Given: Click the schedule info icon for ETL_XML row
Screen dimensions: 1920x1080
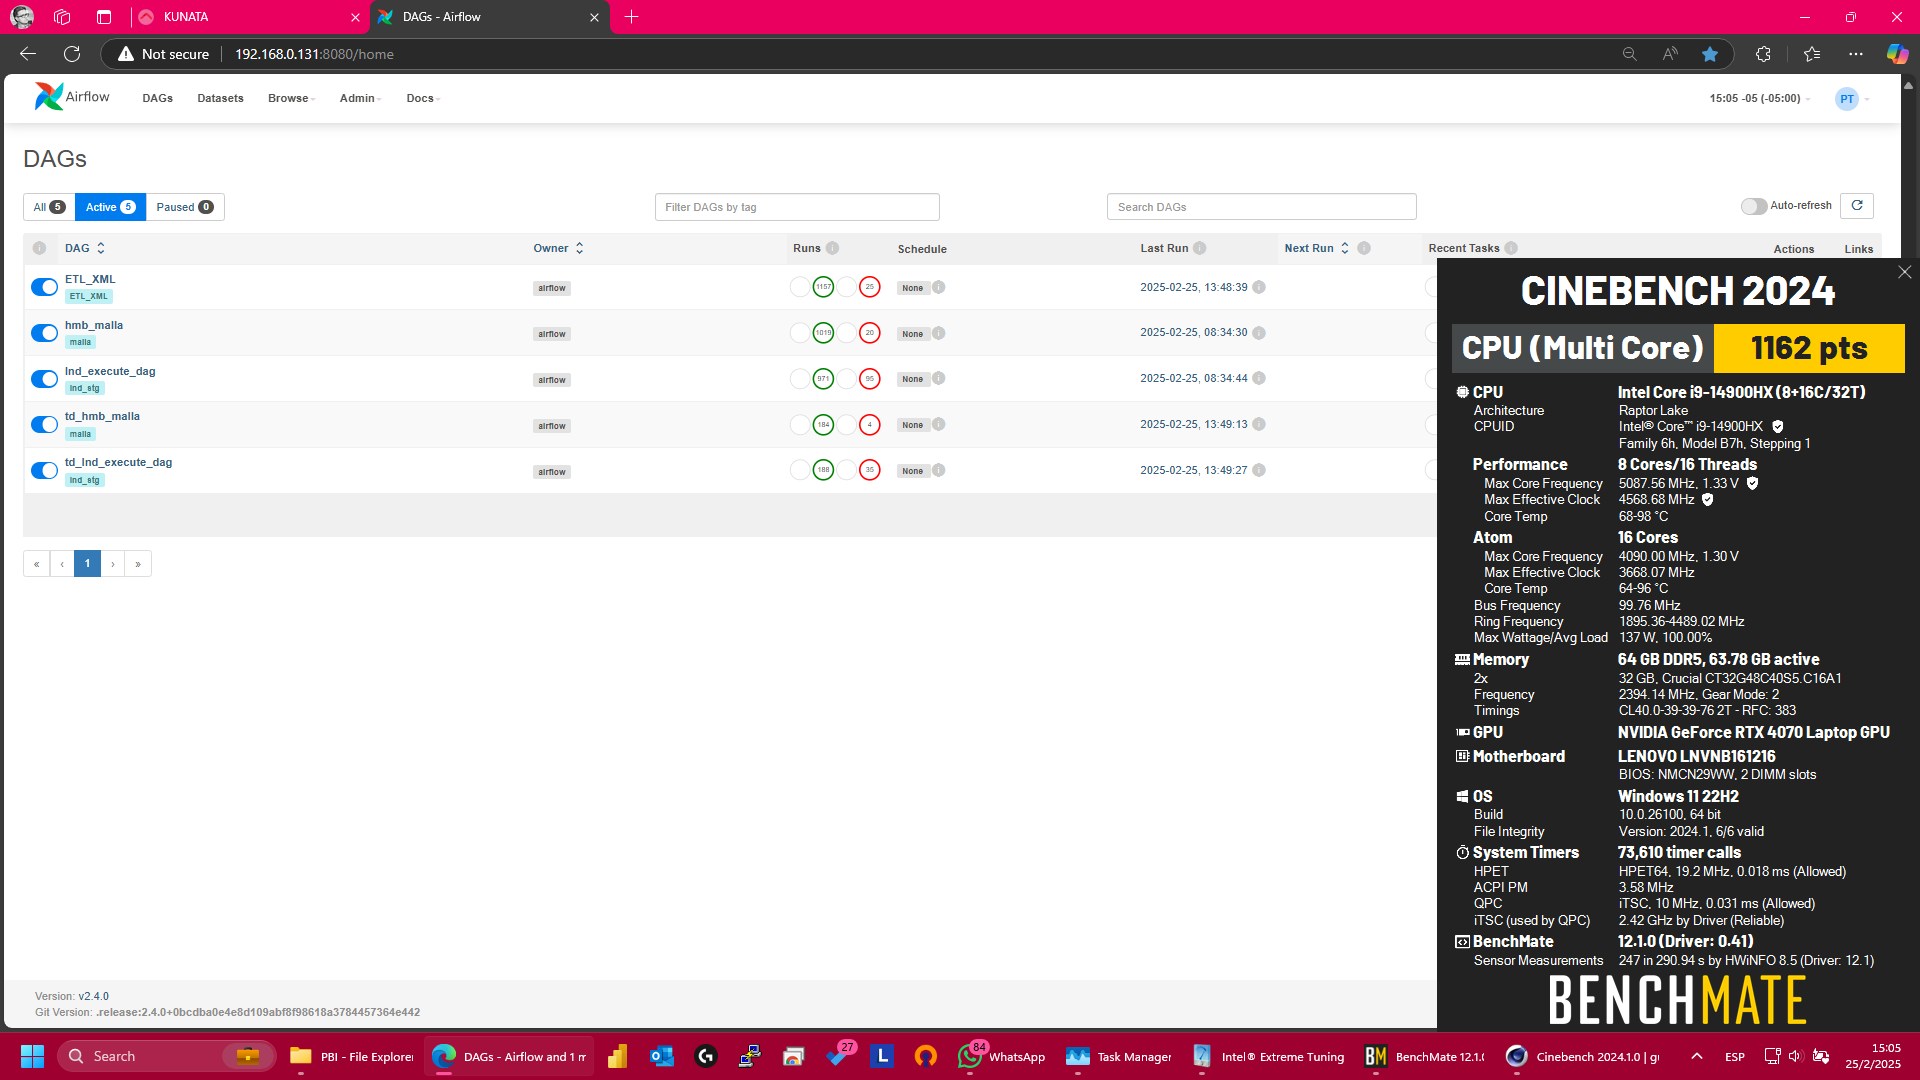Looking at the screenshot, I should [938, 287].
